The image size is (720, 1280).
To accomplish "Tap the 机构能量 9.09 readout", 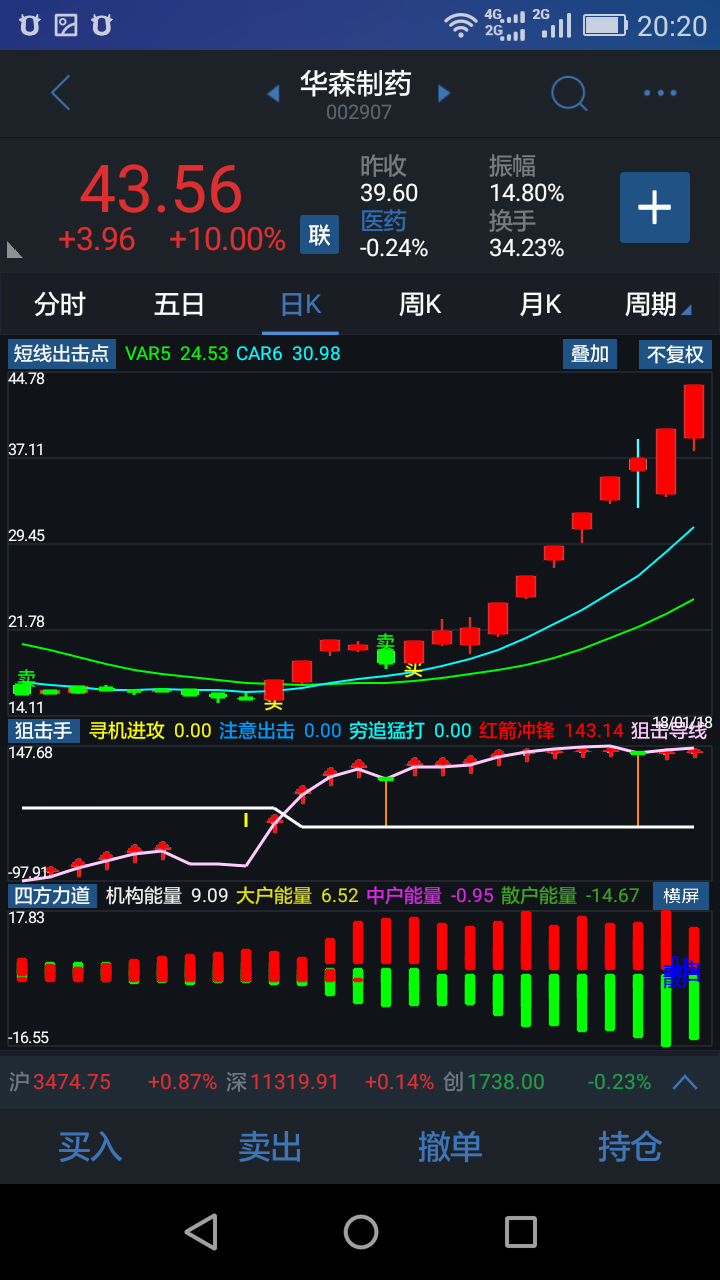I will point(167,895).
